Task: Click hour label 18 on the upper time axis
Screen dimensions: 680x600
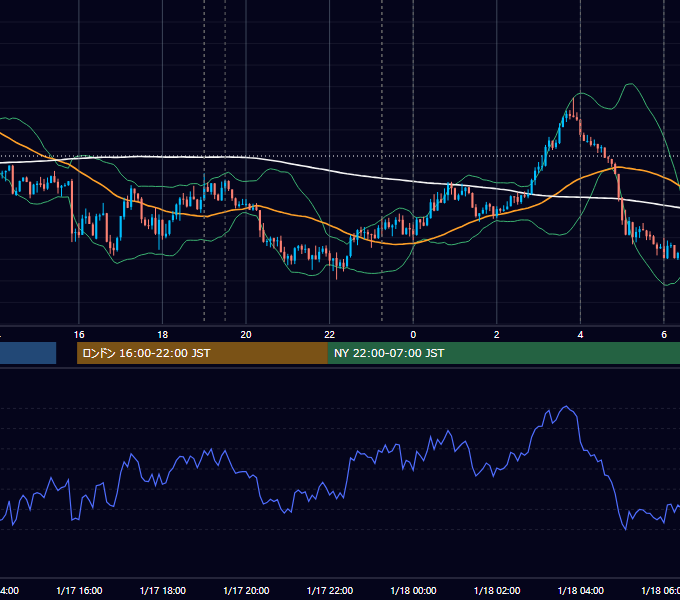Action: (x=162, y=335)
